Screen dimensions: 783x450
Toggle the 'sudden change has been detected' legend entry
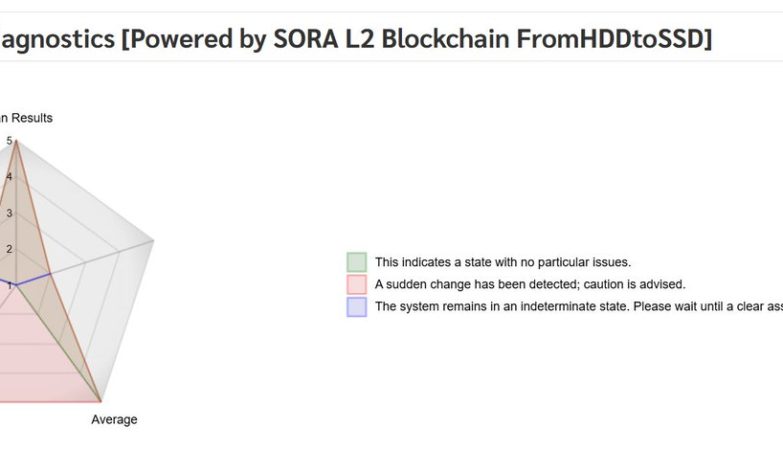tap(530, 284)
